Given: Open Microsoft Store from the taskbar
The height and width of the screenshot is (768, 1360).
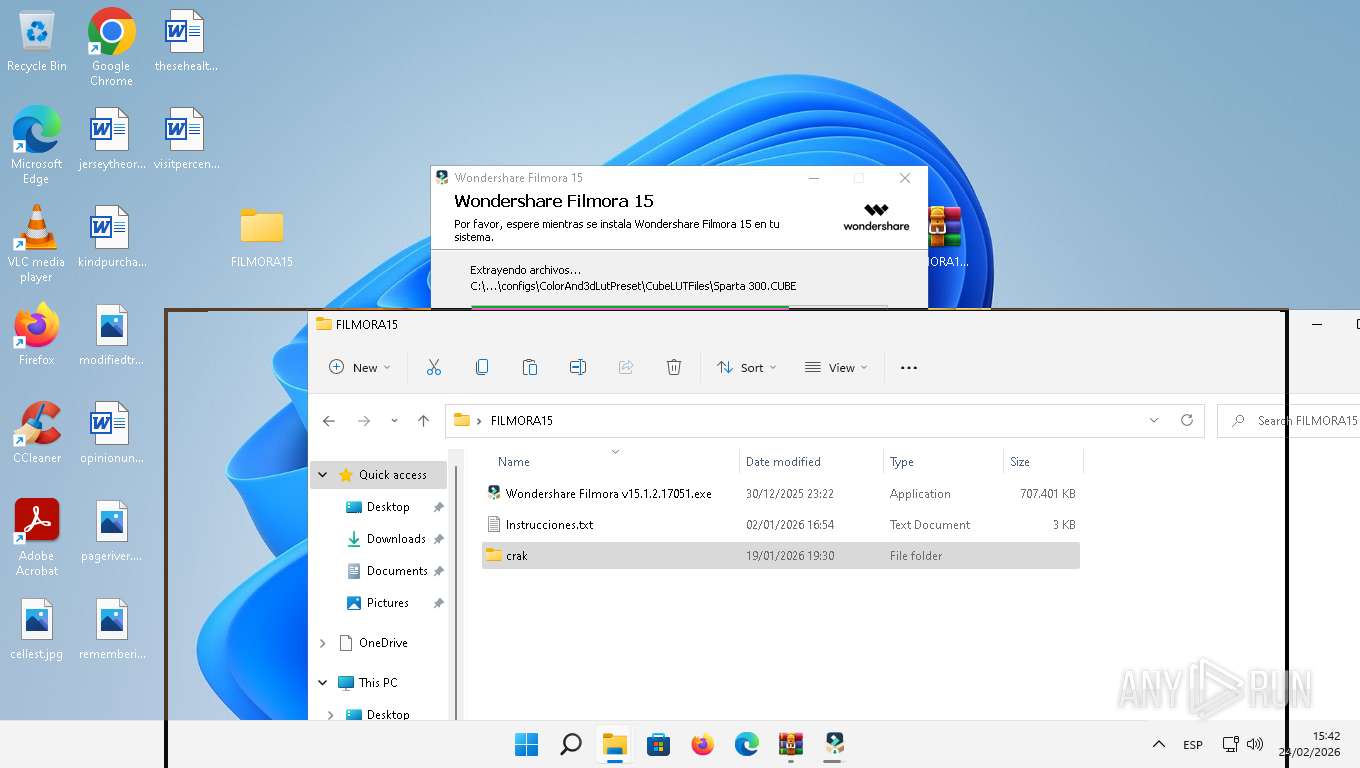Looking at the screenshot, I should 658,744.
